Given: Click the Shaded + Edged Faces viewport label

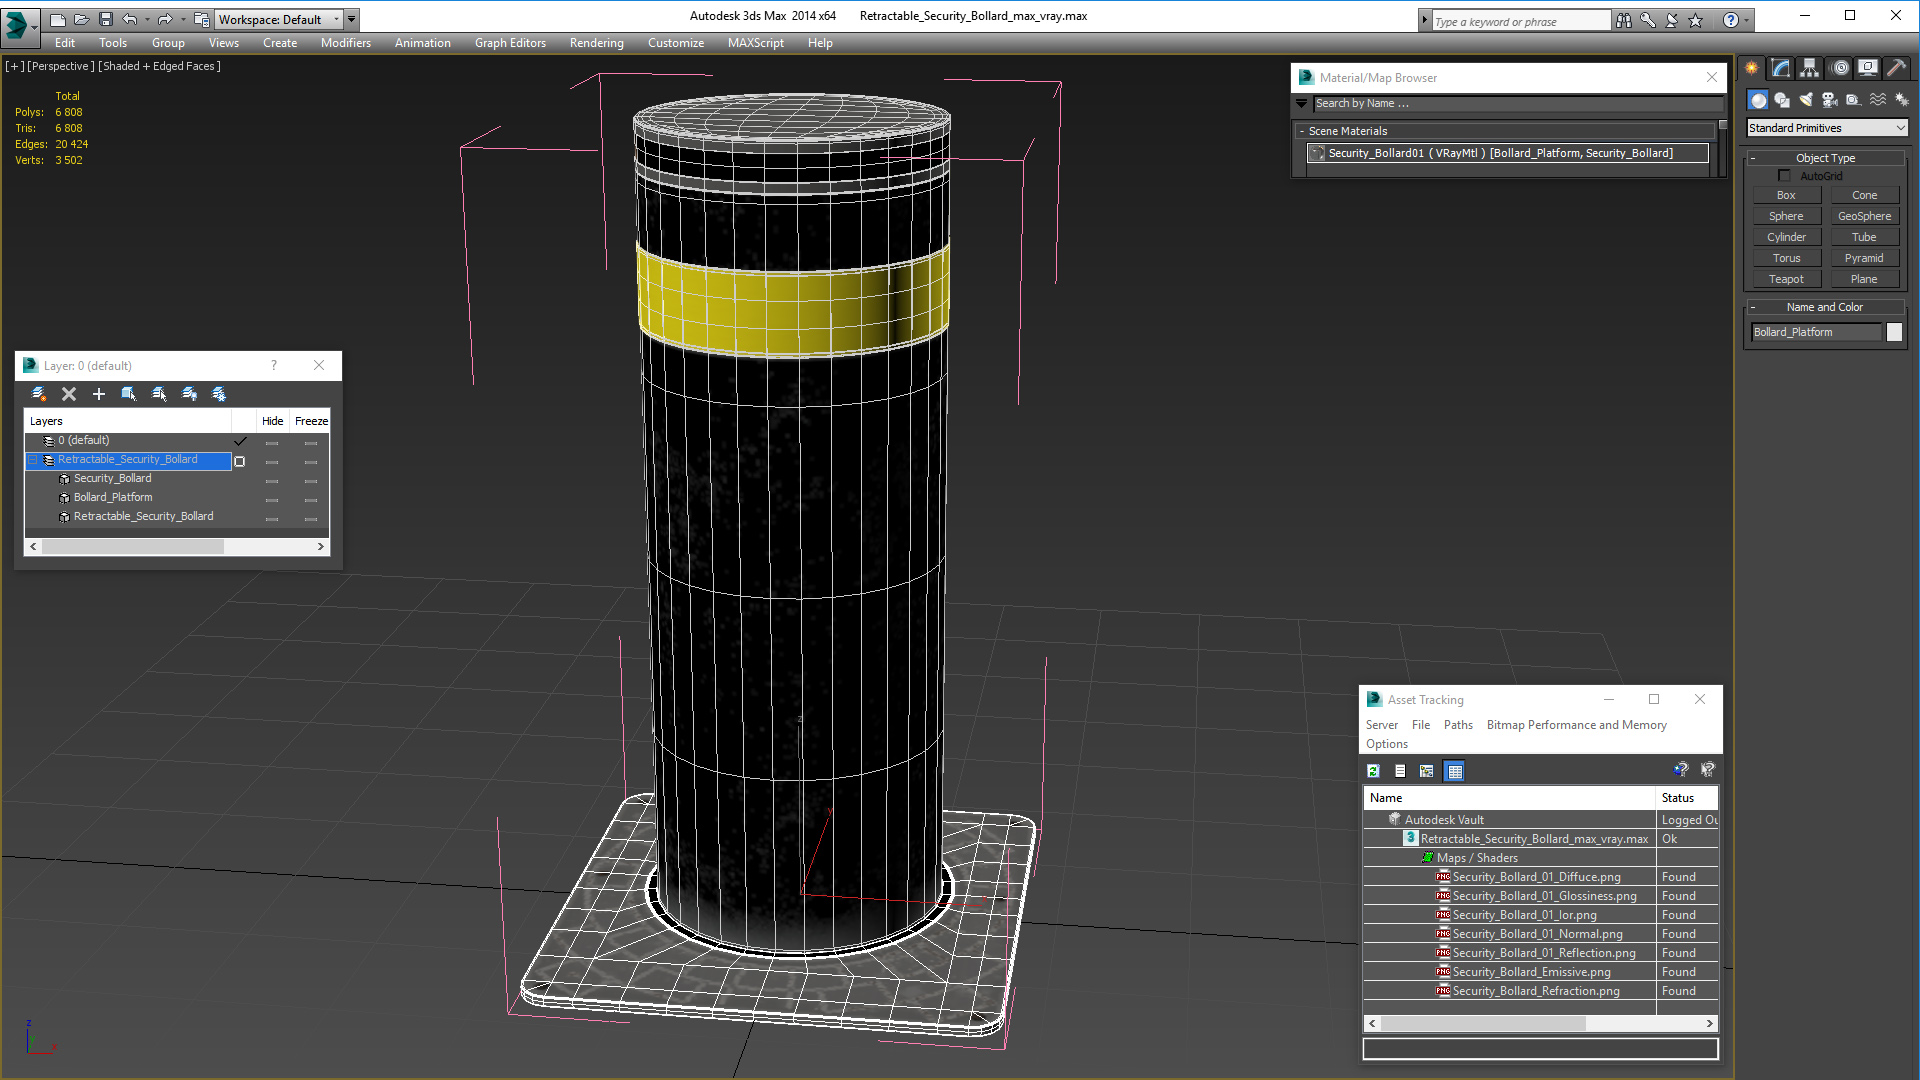Looking at the screenshot, I should click(x=159, y=66).
